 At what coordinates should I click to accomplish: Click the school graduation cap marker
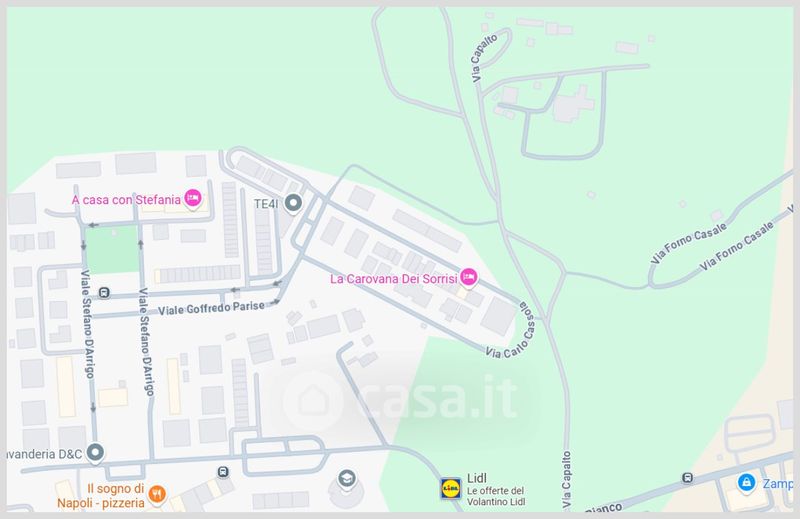point(347,479)
